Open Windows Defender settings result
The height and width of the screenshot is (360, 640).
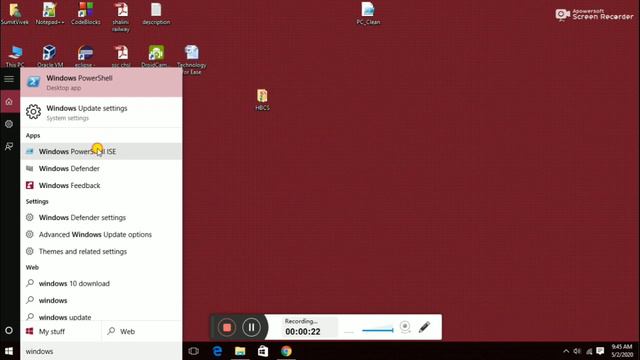(x=101, y=218)
